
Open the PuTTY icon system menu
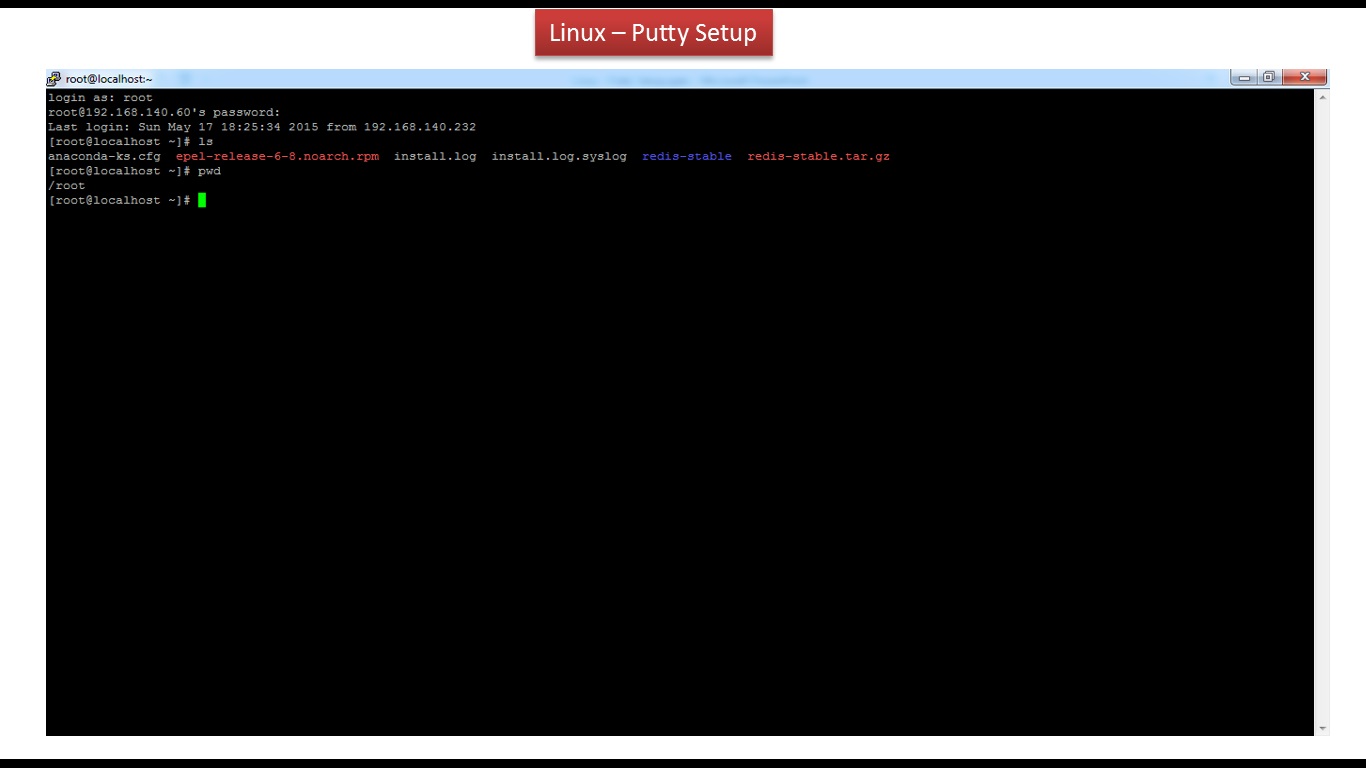point(54,79)
